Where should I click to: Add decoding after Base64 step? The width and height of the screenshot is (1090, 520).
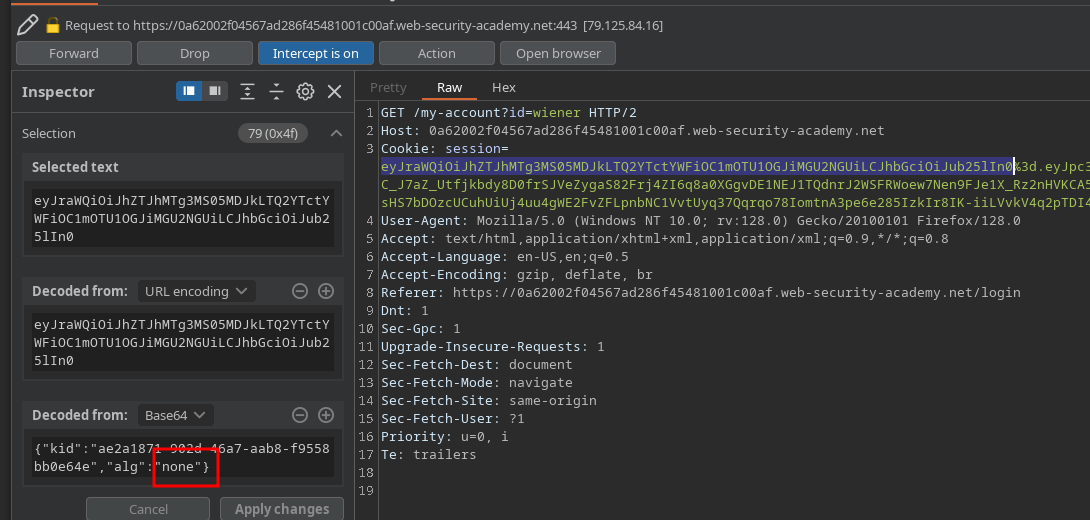(x=325, y=415)
